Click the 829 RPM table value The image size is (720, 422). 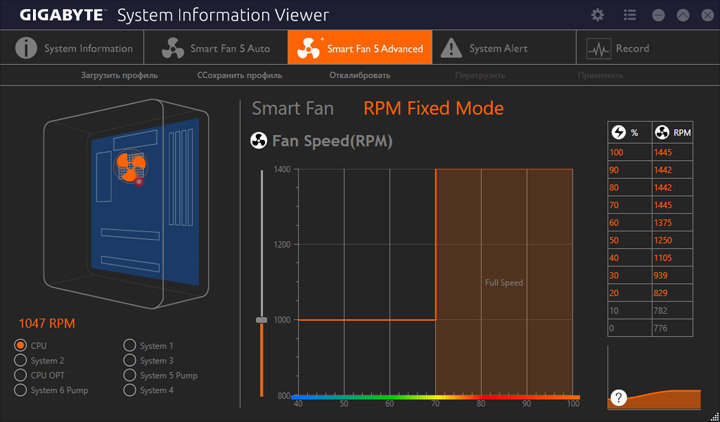coord(672,293)
